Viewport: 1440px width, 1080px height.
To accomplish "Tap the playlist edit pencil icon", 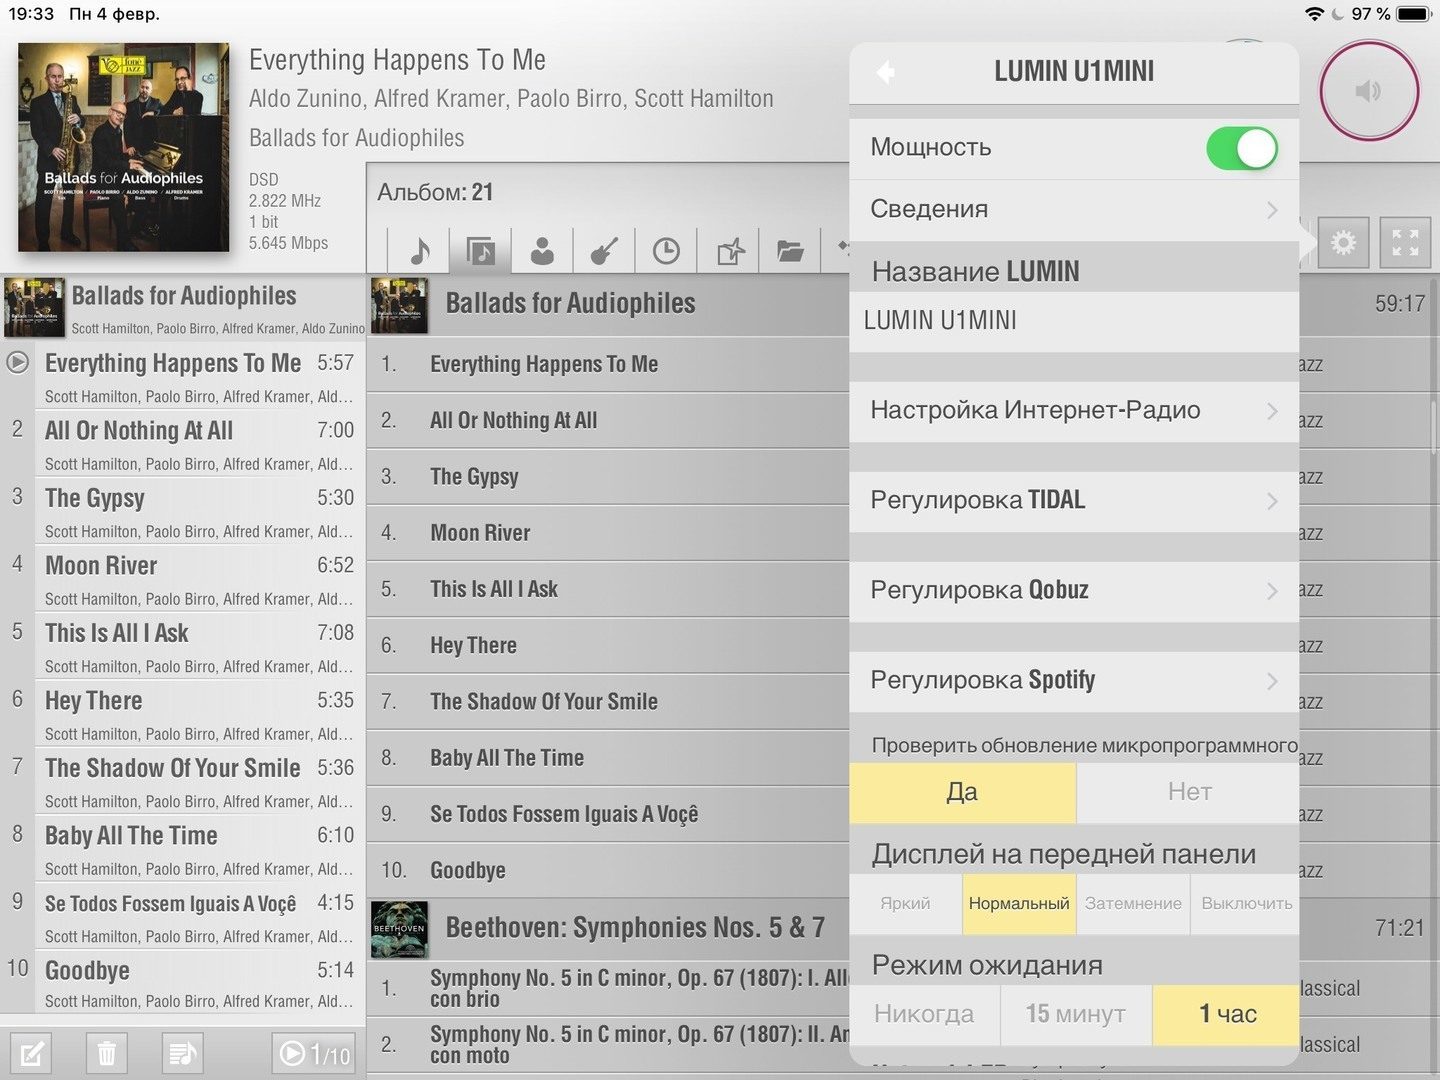I will 31,1053.
